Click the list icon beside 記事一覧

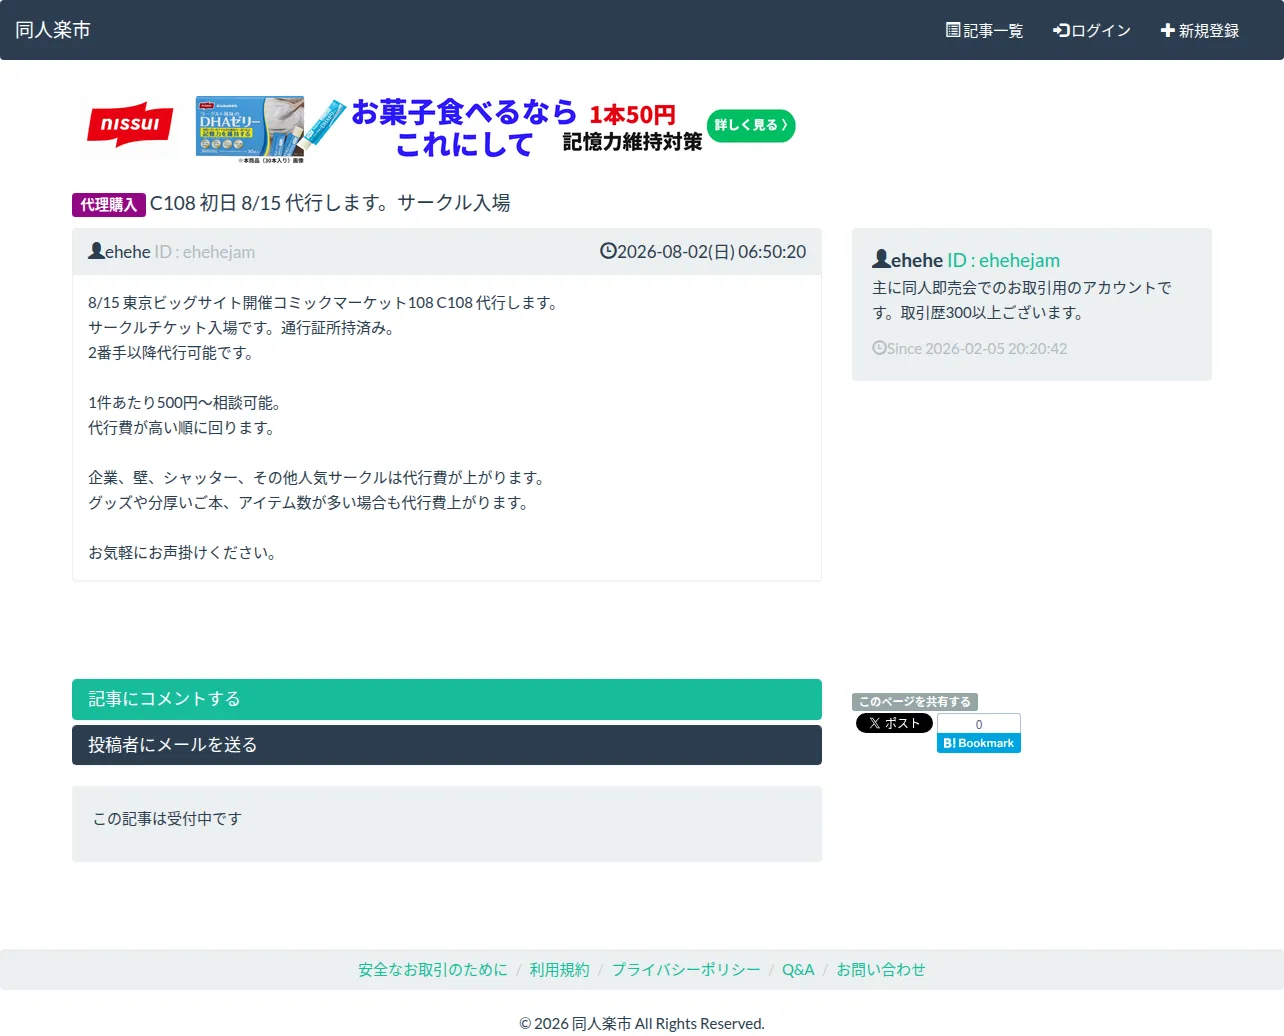pos(953,30)
